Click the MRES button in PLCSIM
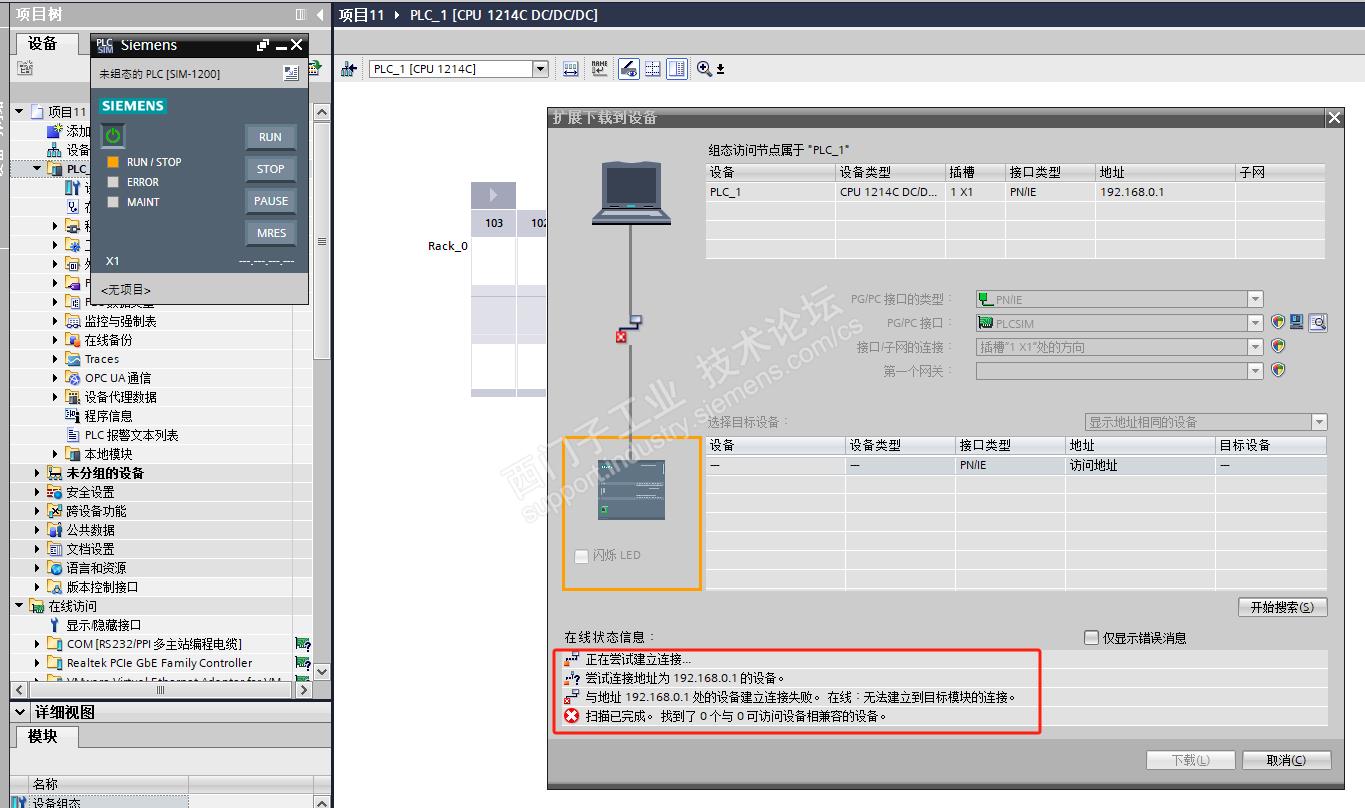Screen dimensions: 1365x808 click(270, 233)
